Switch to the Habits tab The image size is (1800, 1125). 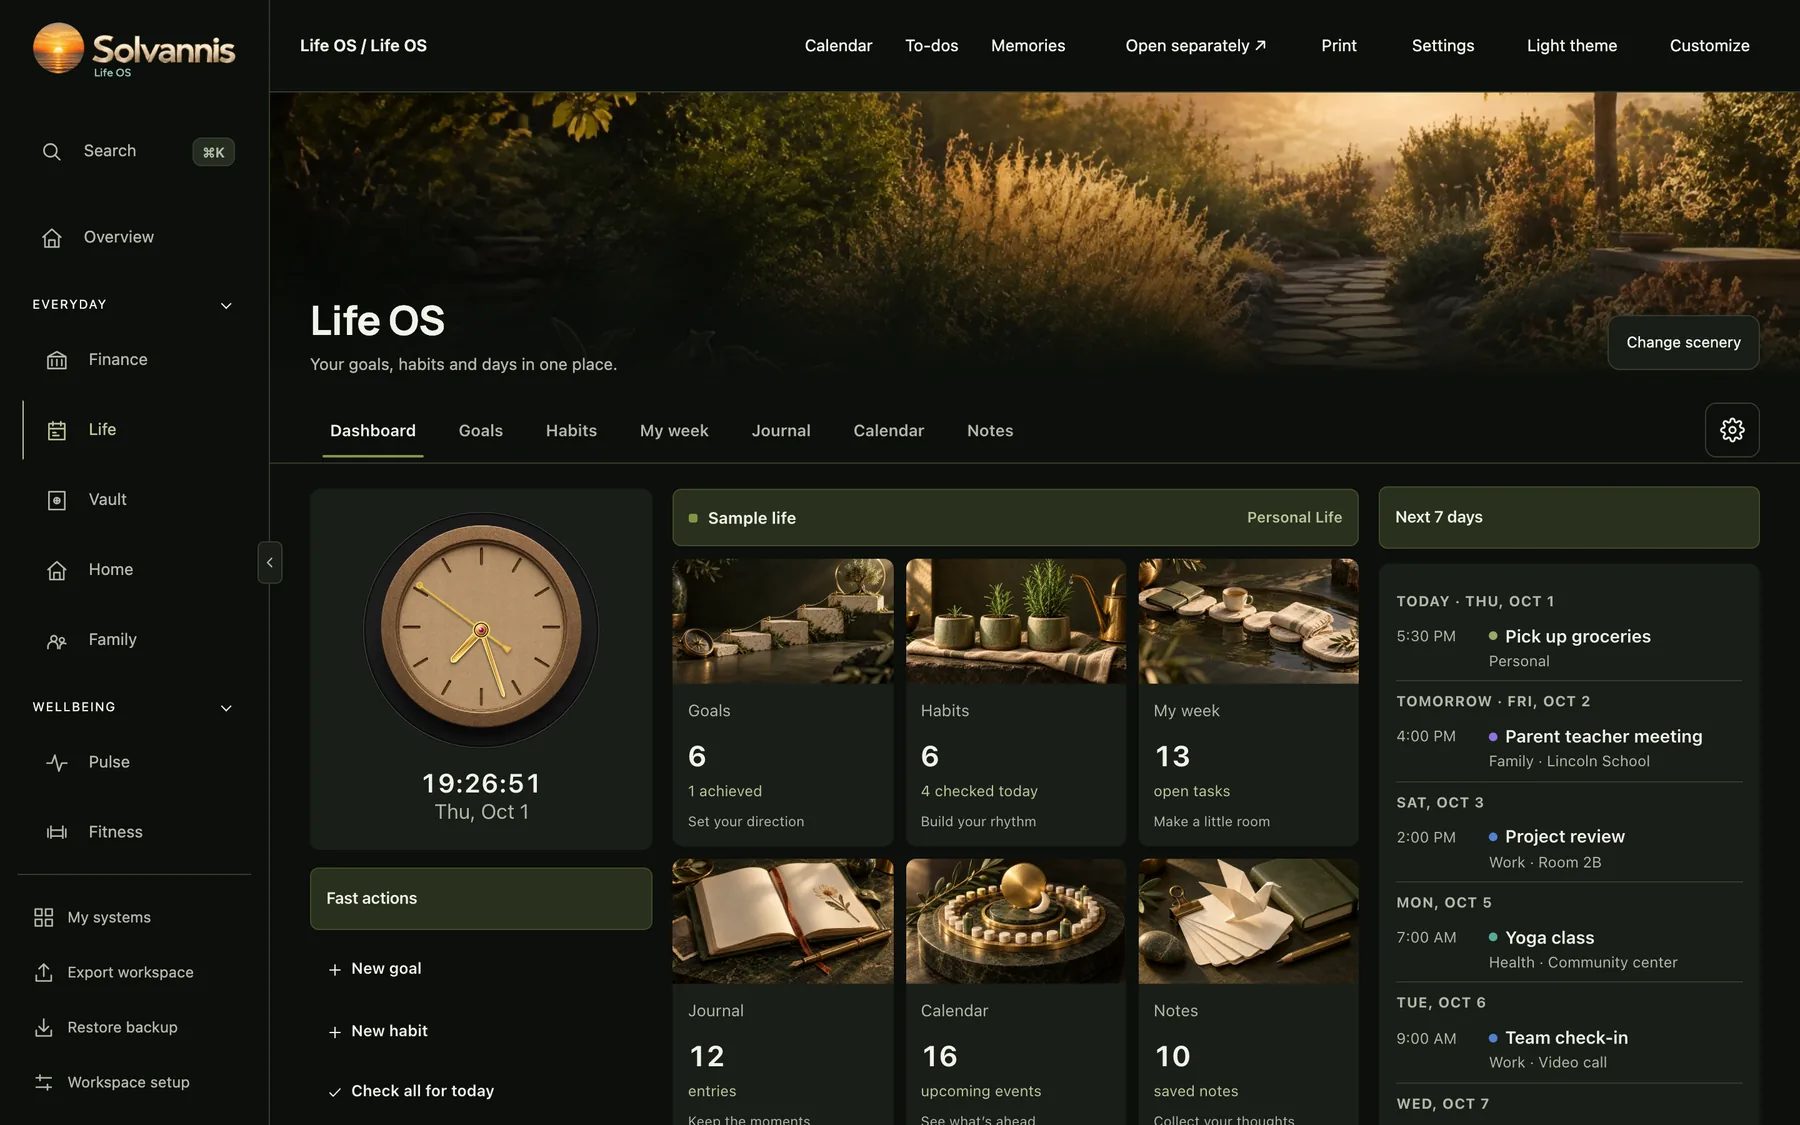click(571, 431)
